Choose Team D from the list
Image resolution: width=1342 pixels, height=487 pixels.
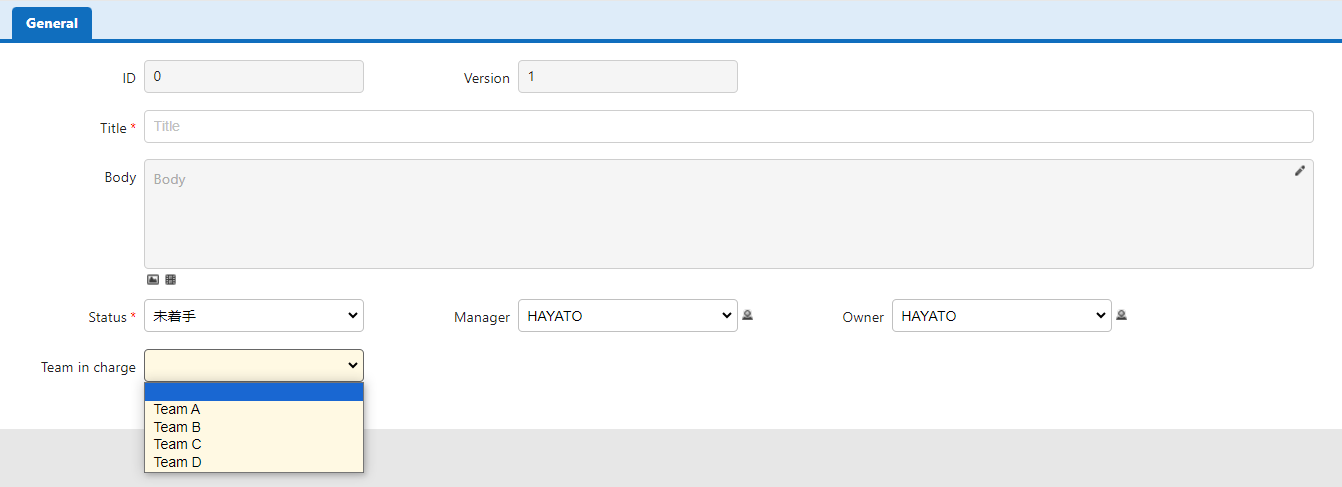254,462
